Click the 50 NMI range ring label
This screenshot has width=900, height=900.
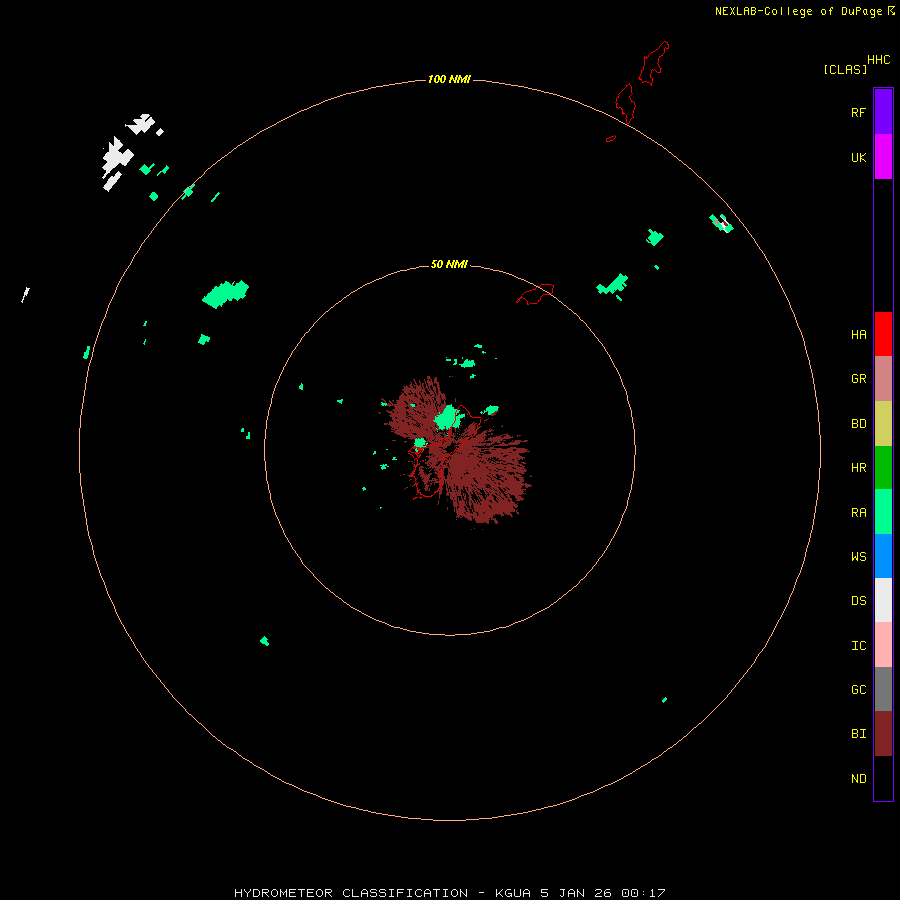pos(449,264)
